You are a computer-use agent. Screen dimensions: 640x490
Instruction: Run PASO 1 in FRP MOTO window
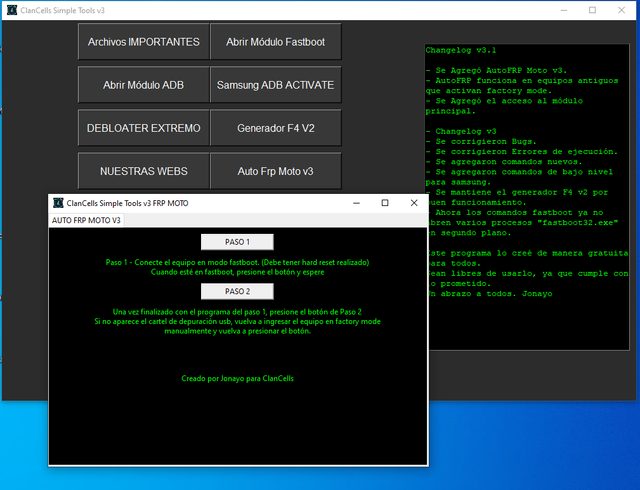pyautogui.click(x=237, y=242)
